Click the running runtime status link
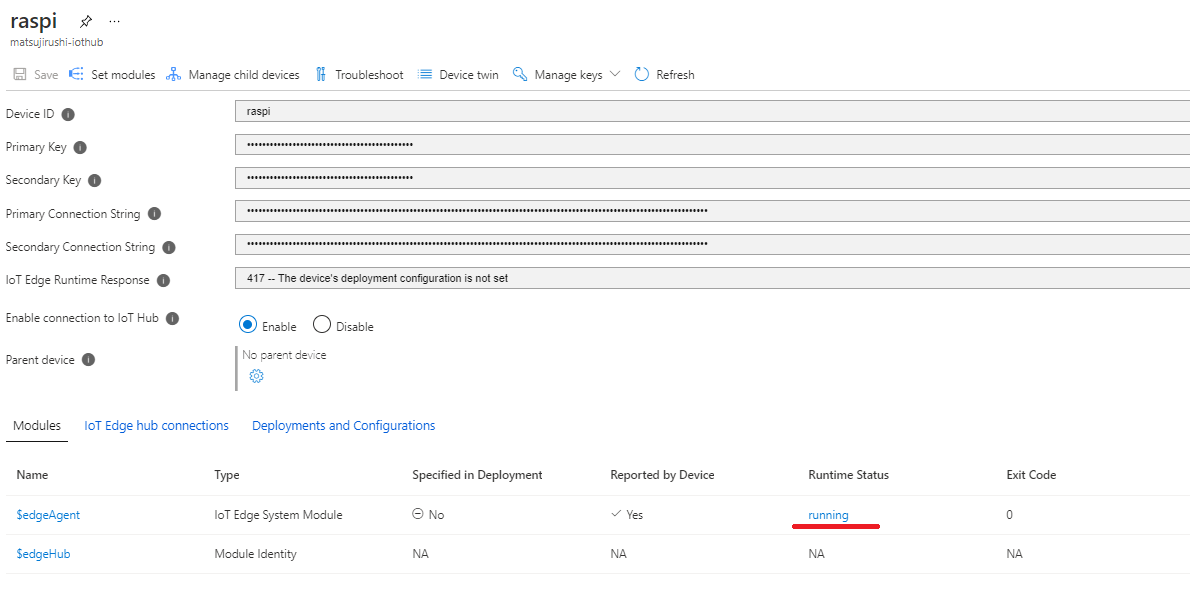 coord(829,515)
